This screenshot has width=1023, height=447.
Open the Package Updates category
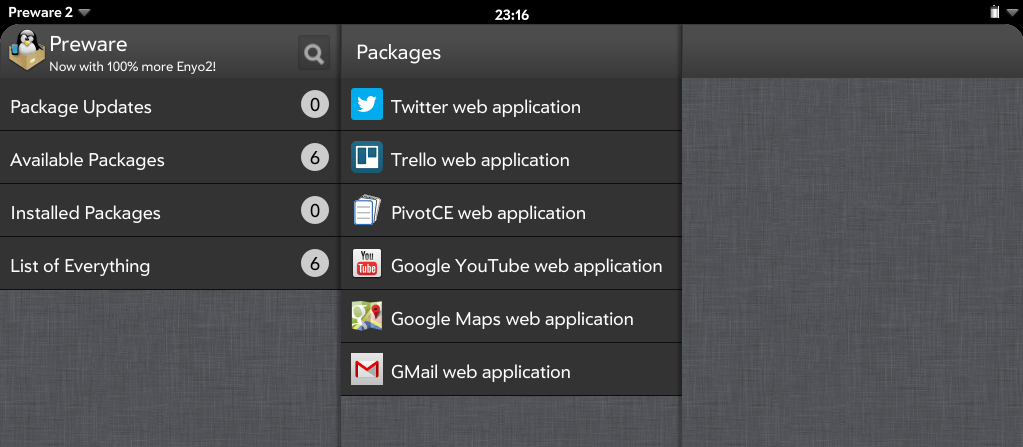coord(150,106)
